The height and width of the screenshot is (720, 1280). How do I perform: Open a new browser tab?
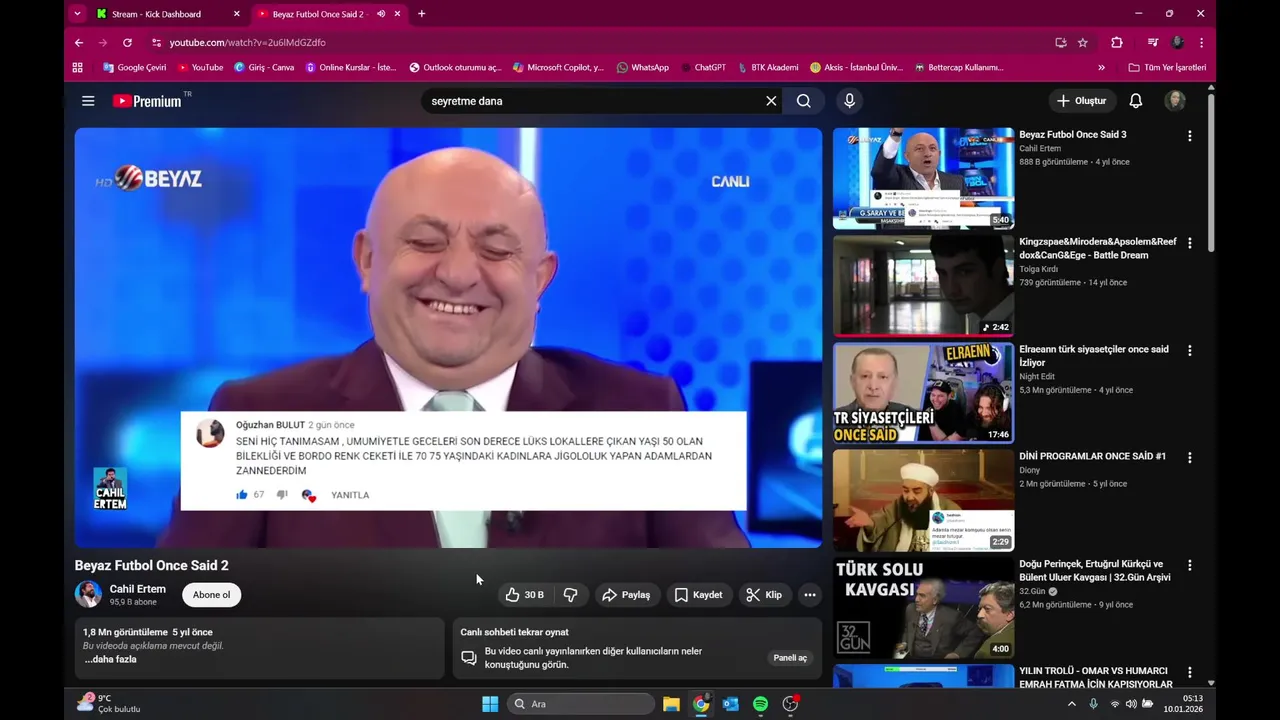point(421,14)
